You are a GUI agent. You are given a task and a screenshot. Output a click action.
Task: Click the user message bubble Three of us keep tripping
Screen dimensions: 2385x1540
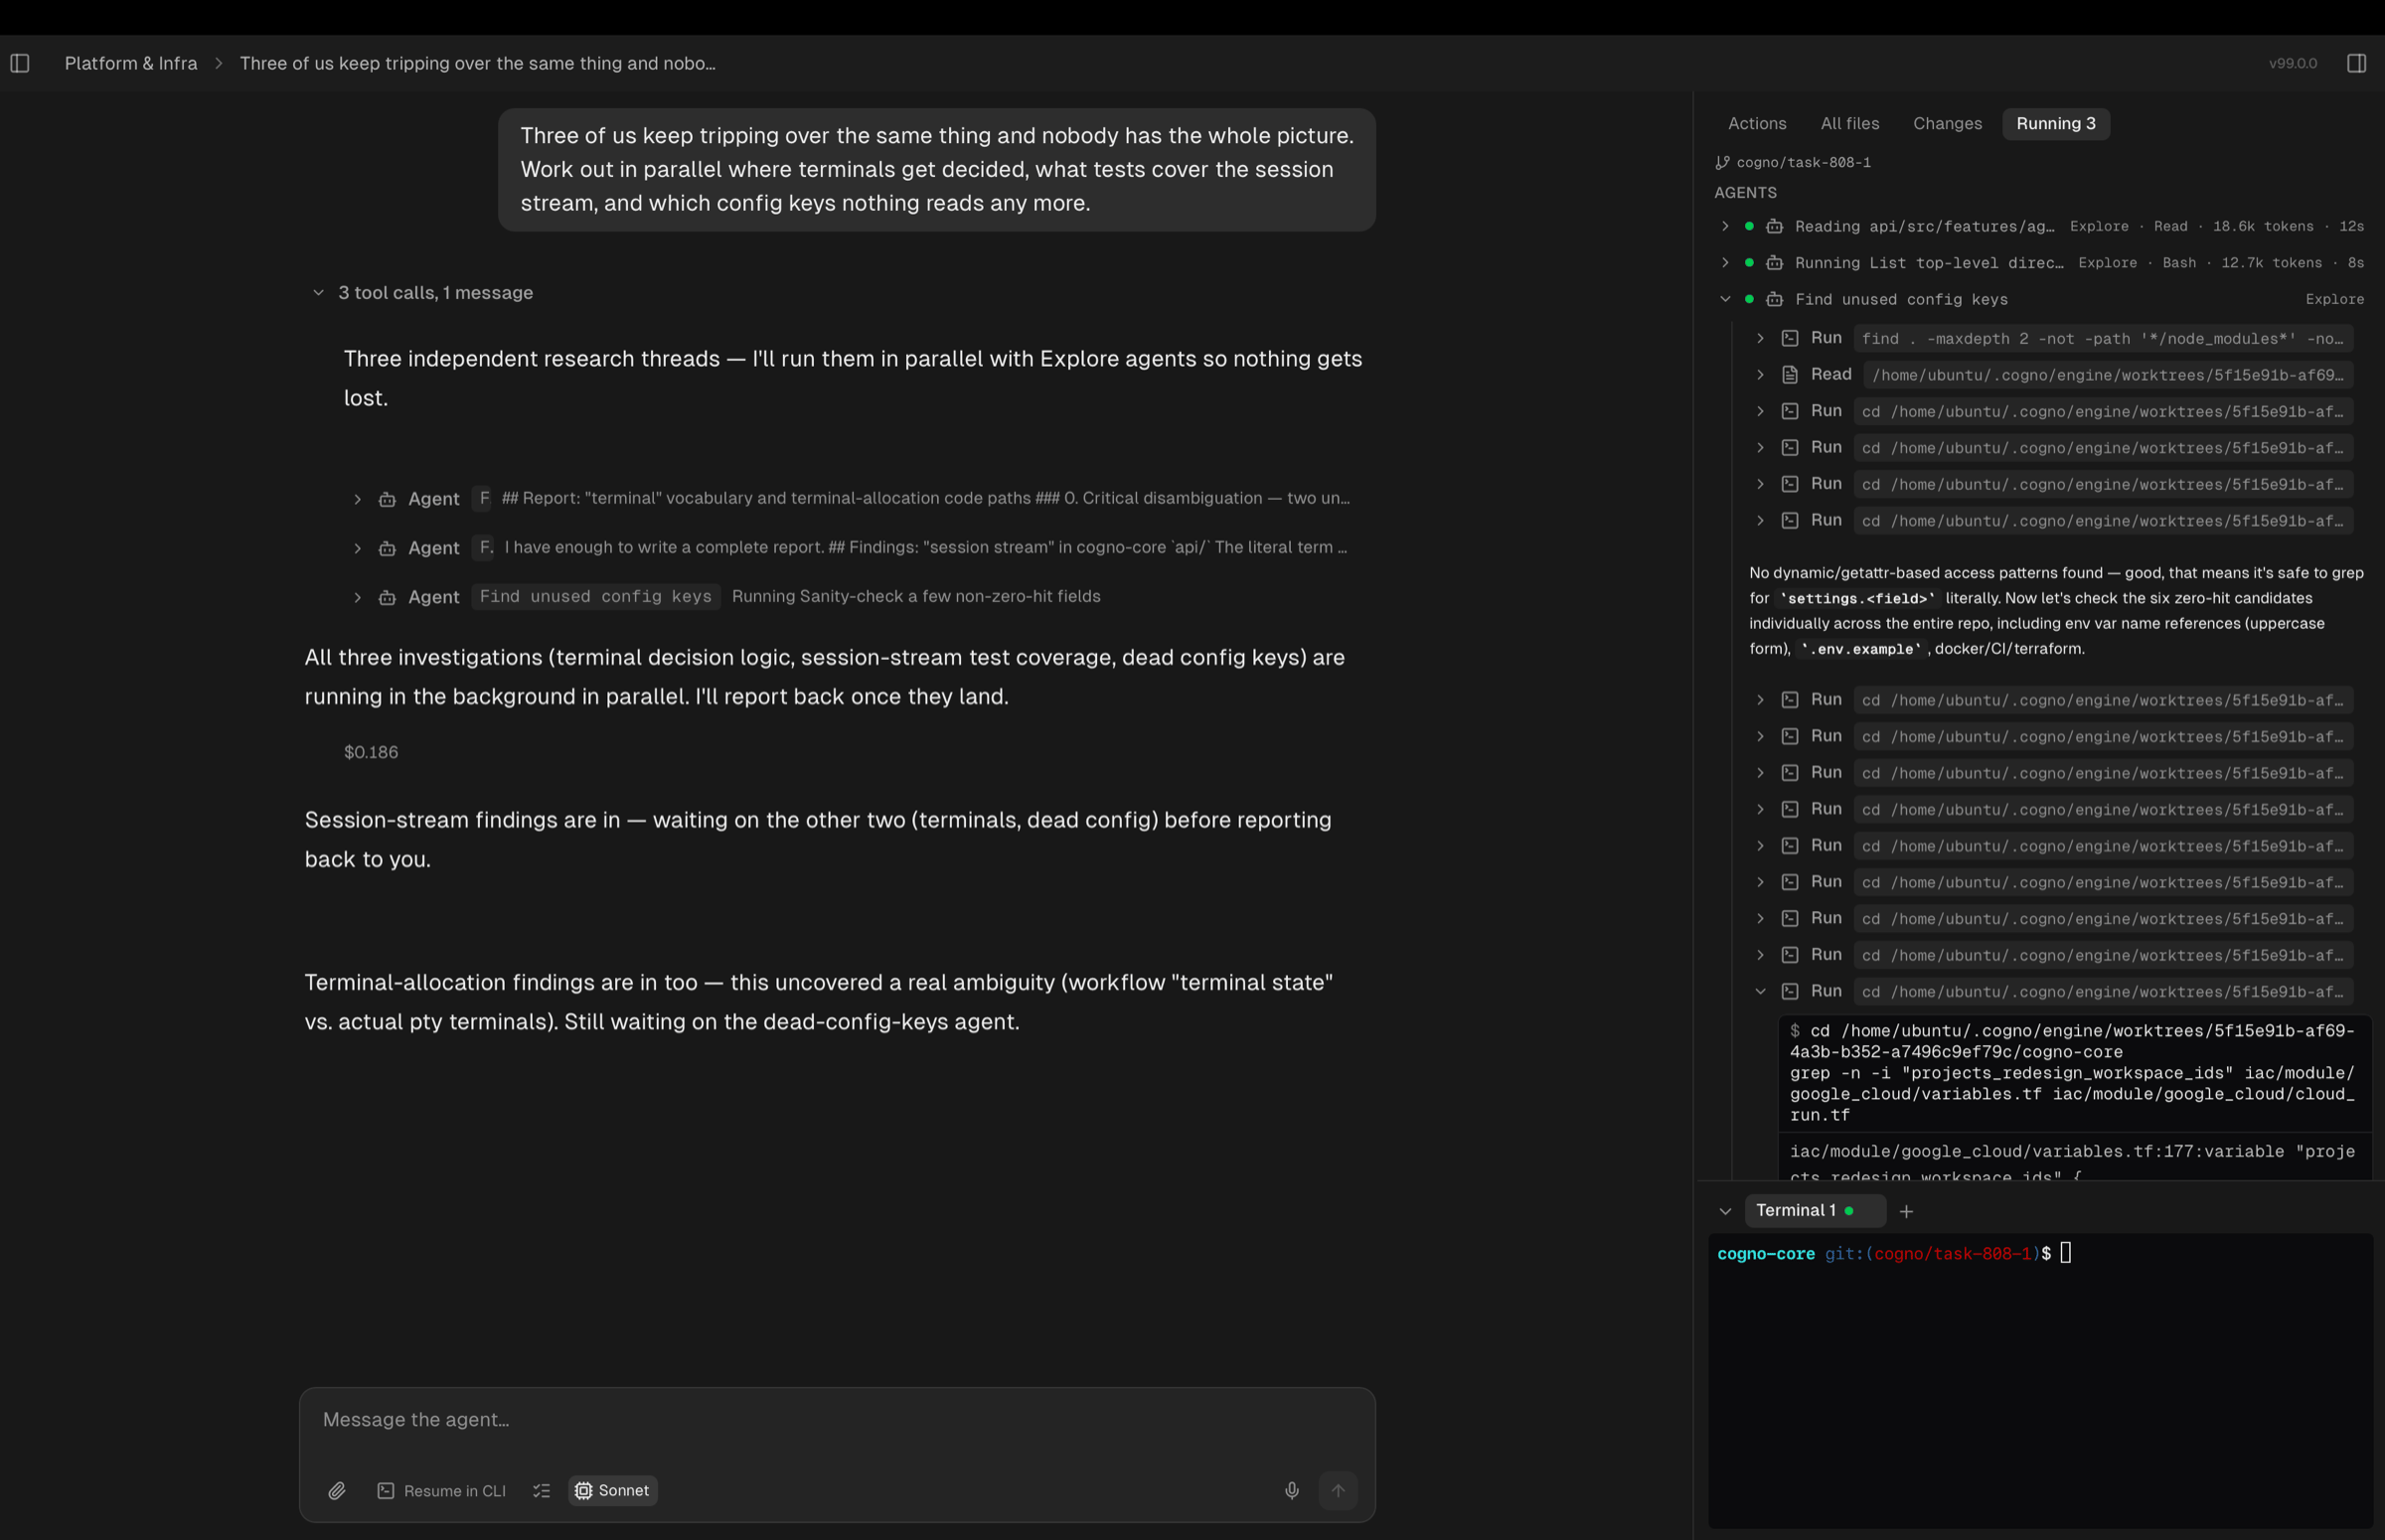[937, 170]
